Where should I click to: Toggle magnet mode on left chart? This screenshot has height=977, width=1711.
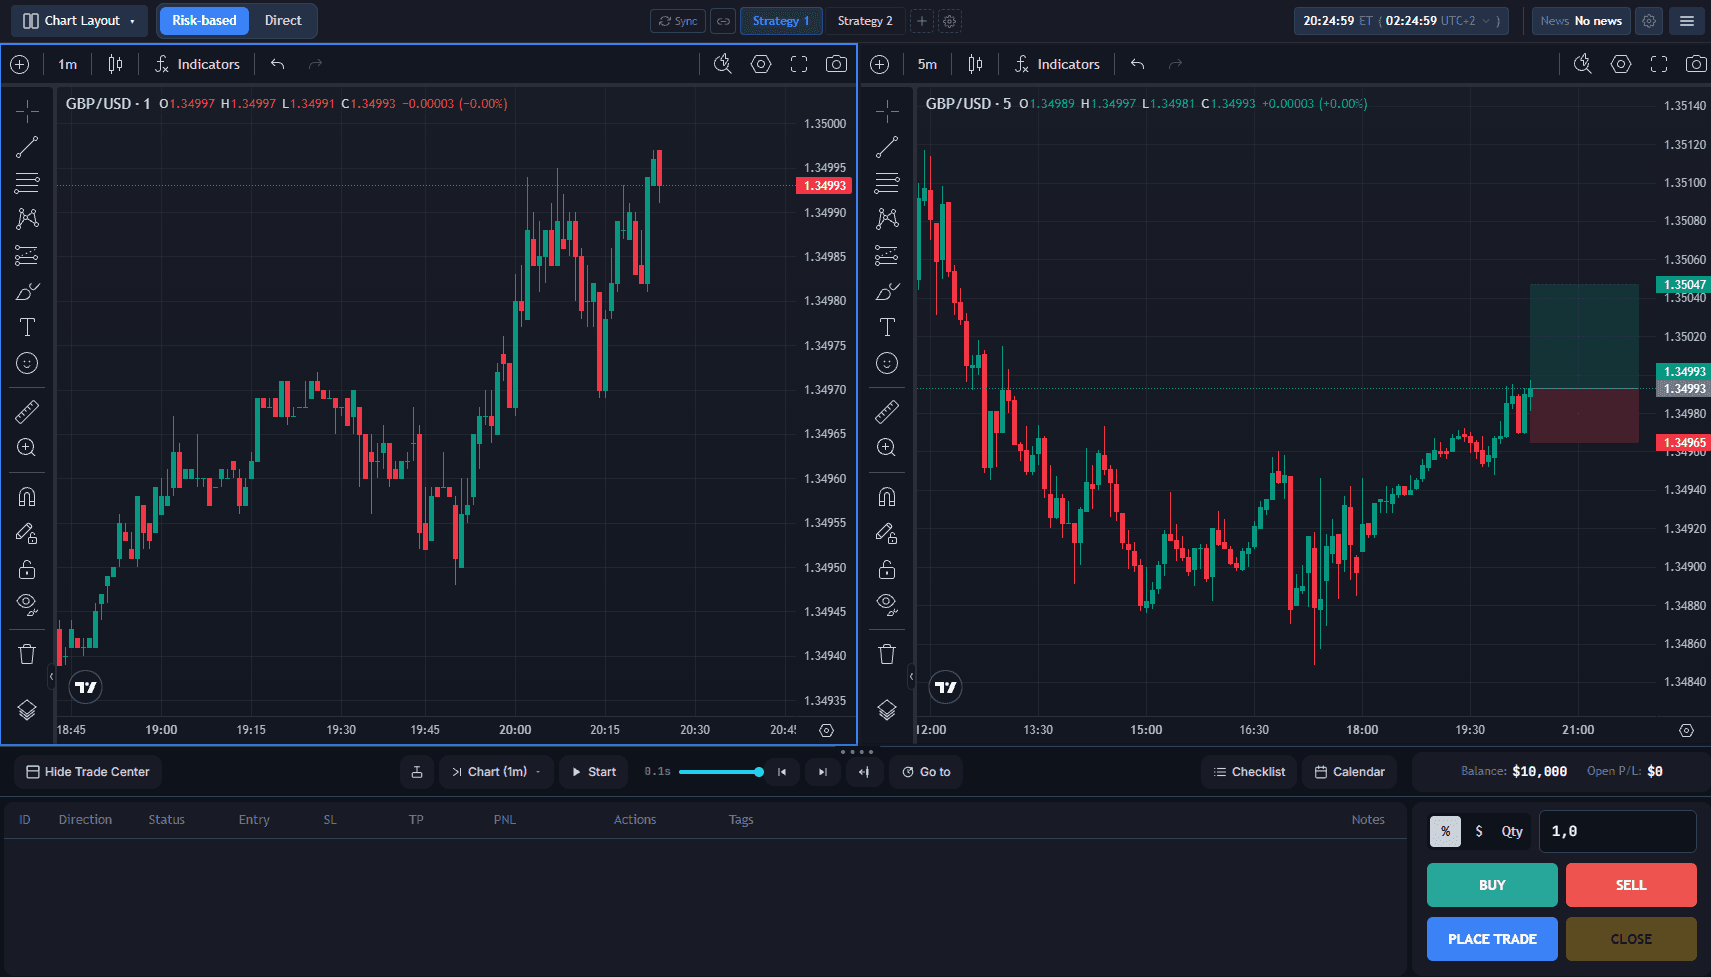27,497
